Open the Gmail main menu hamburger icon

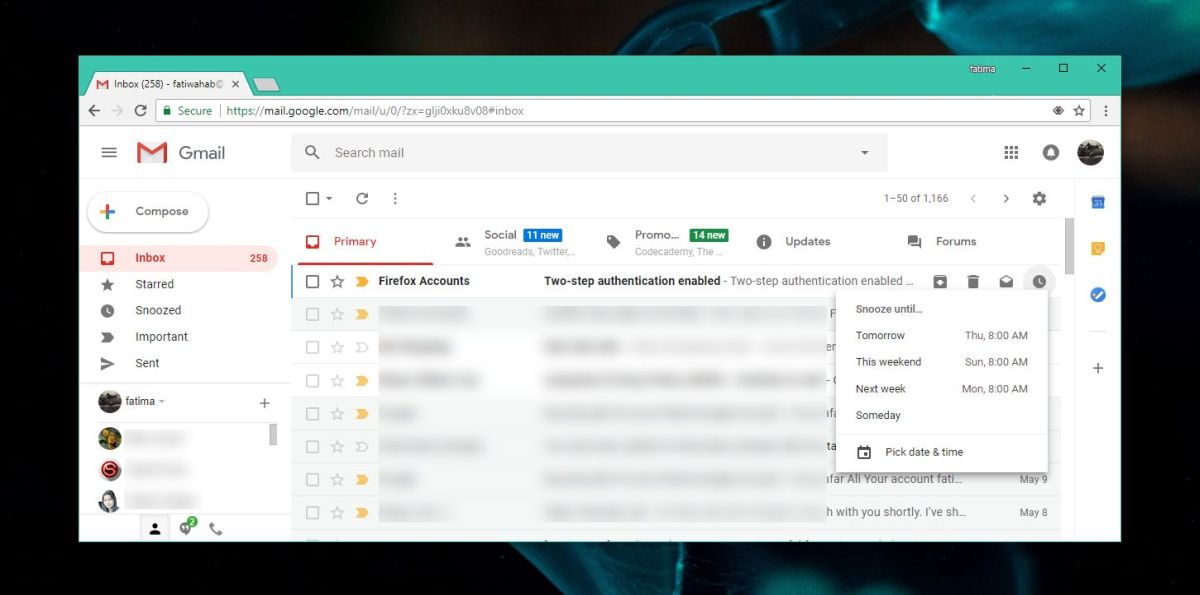click(x=109, y=153)
